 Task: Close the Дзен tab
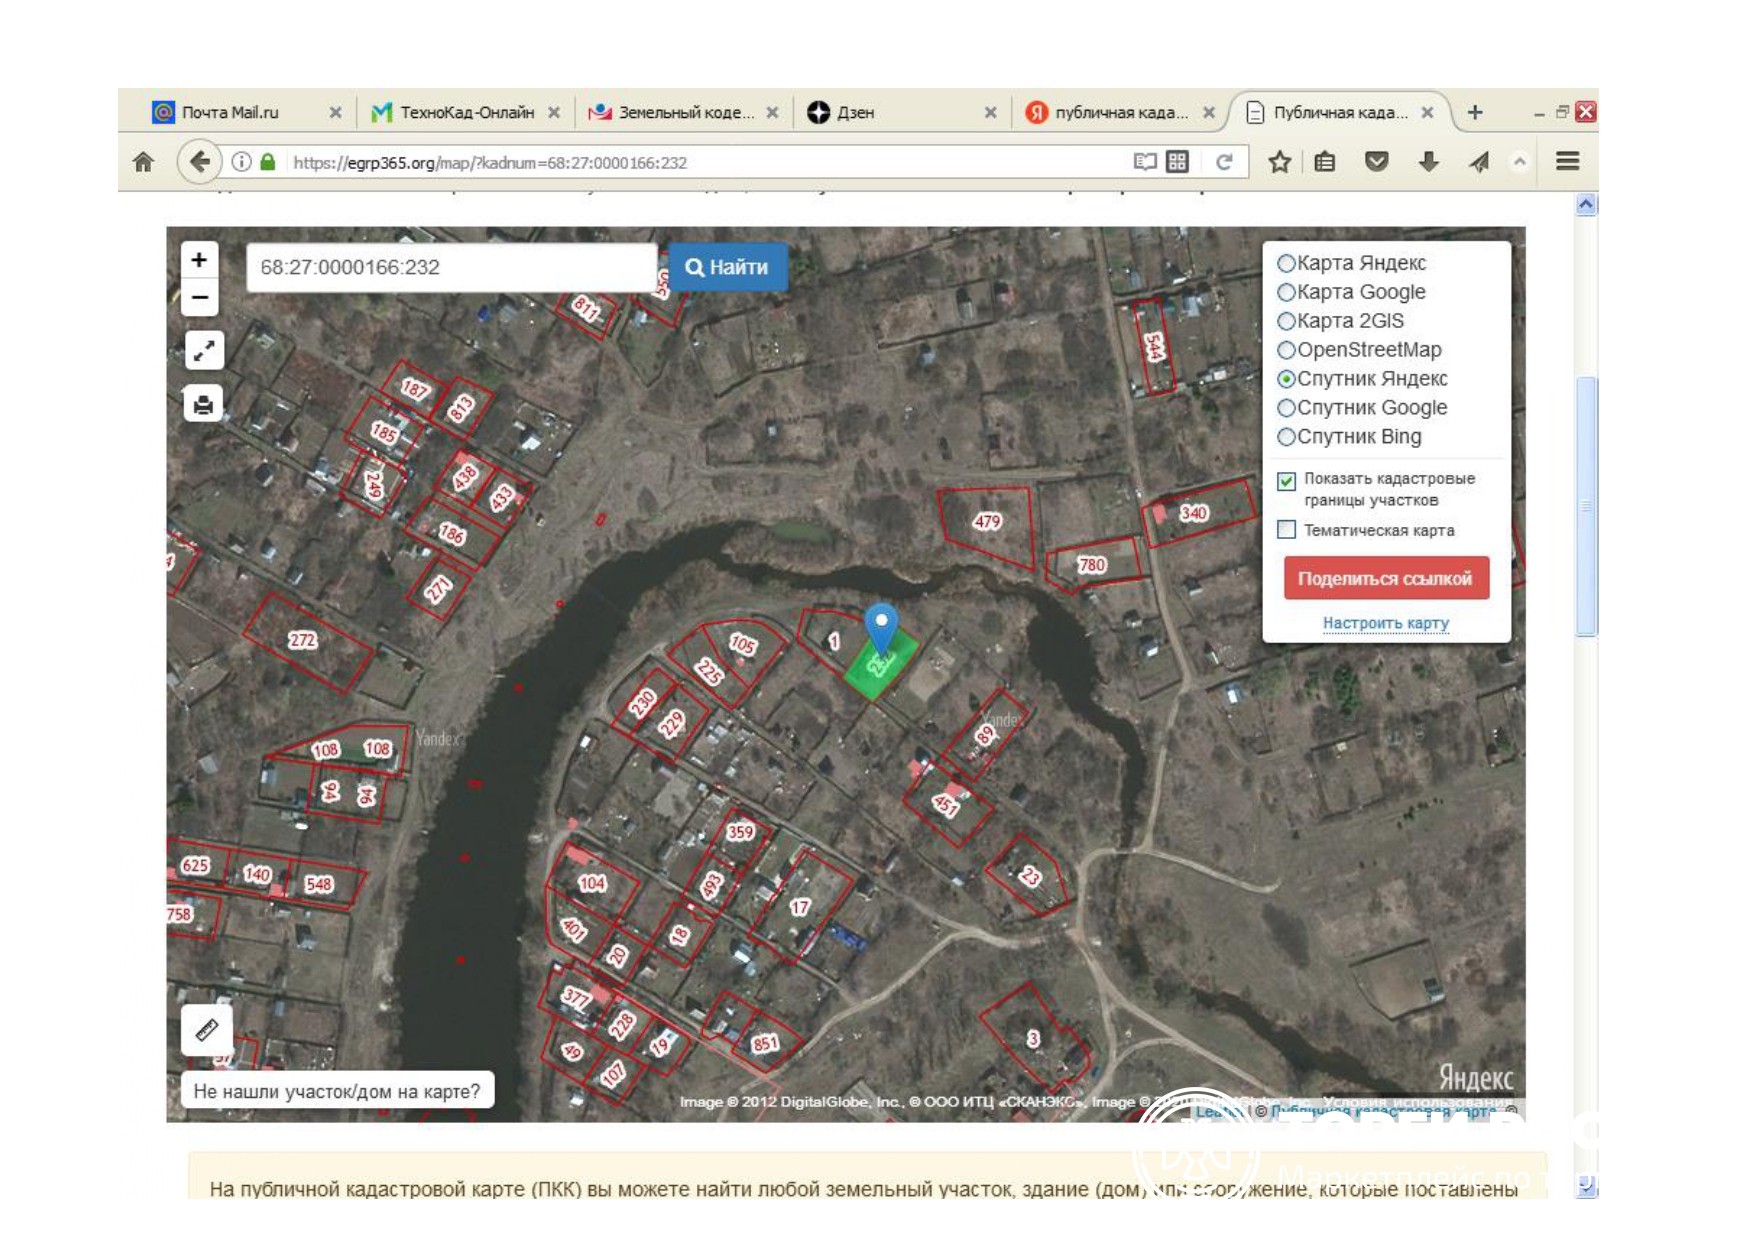click(x=990, y=113)
